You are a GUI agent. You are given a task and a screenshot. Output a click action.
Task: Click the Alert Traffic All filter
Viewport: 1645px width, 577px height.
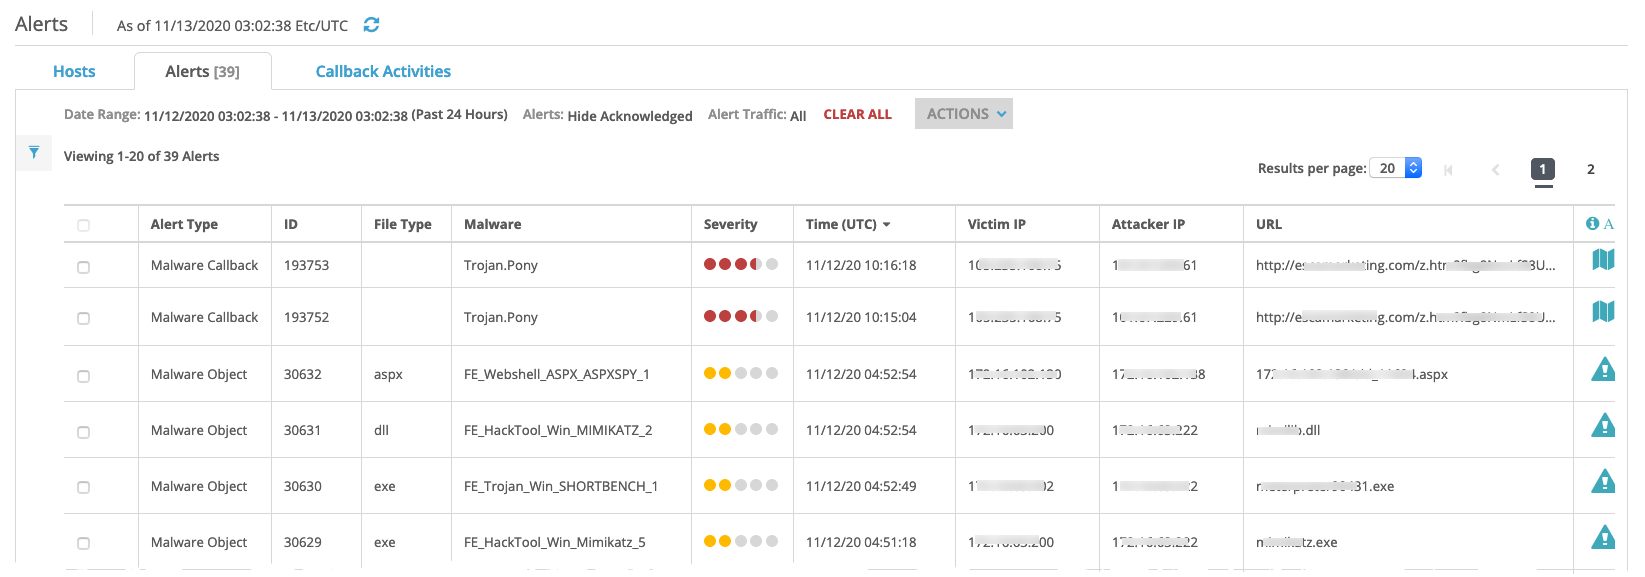798,116
